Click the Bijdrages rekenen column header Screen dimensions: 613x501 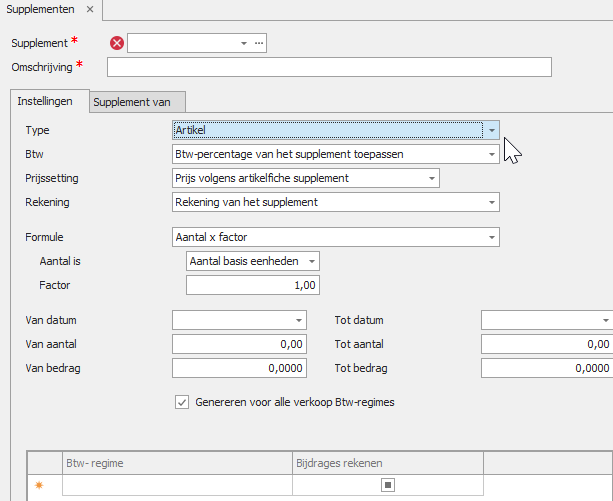[x=388, y=463]
